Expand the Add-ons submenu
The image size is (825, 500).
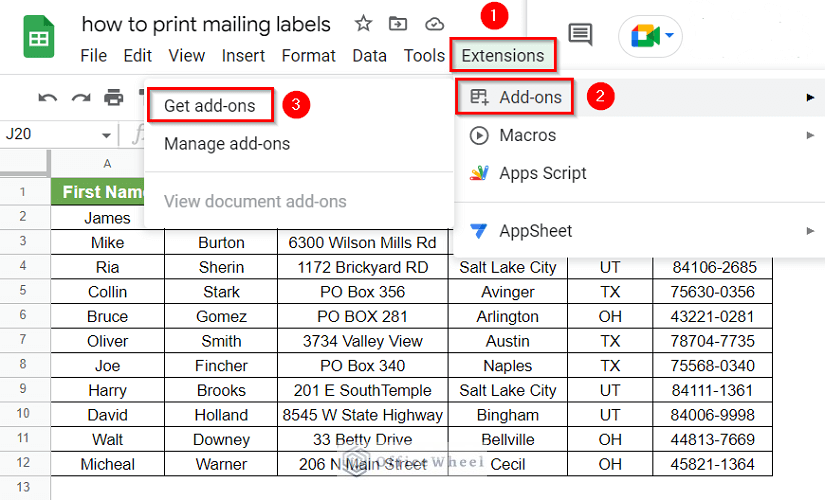tap(530, 97)
